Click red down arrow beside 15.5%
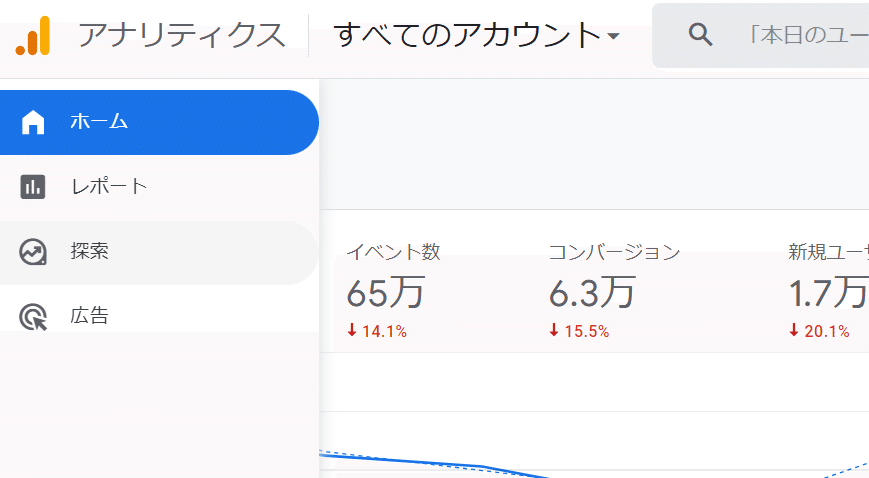Viewport: 869px width, 478px height. click(554, 331)
